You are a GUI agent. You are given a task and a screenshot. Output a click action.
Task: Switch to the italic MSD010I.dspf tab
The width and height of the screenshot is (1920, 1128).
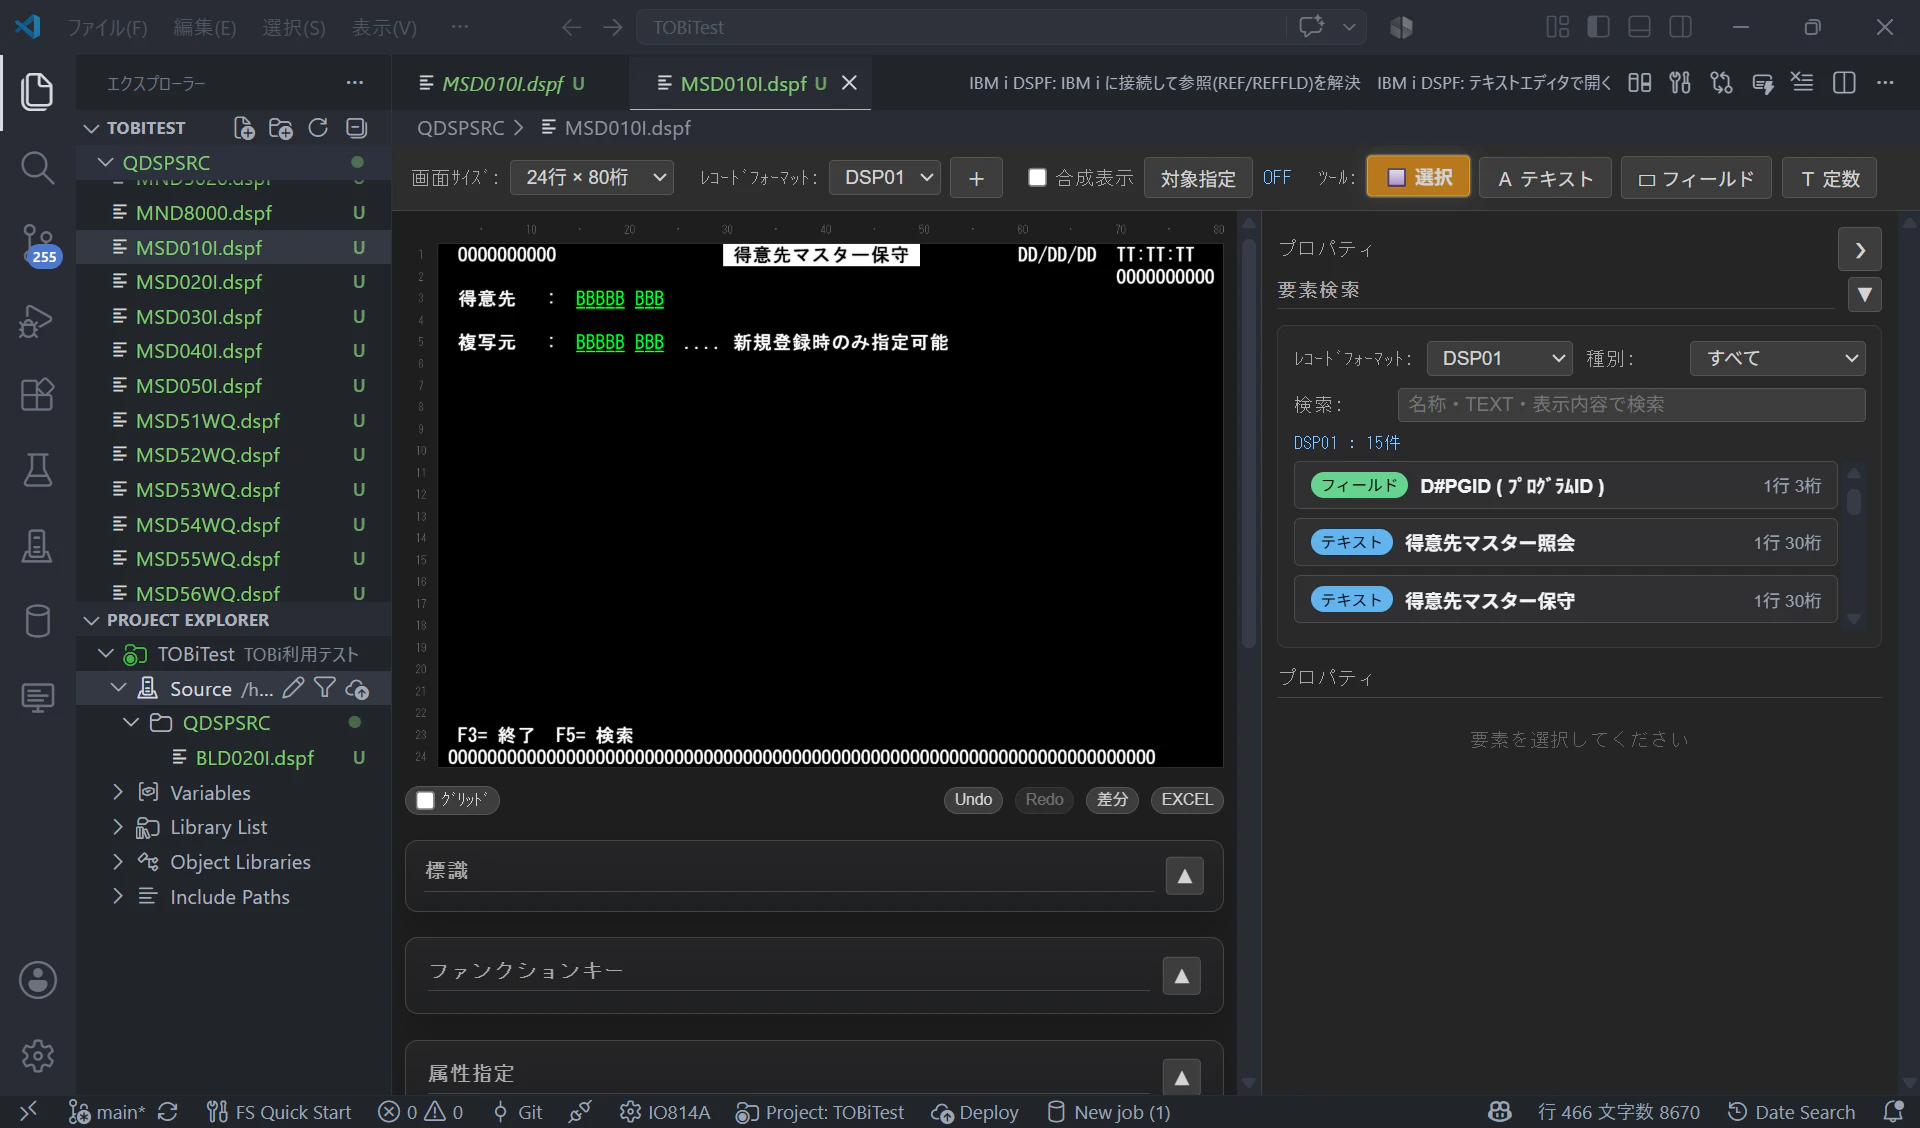pyautogui.click(x=502, y=83)
